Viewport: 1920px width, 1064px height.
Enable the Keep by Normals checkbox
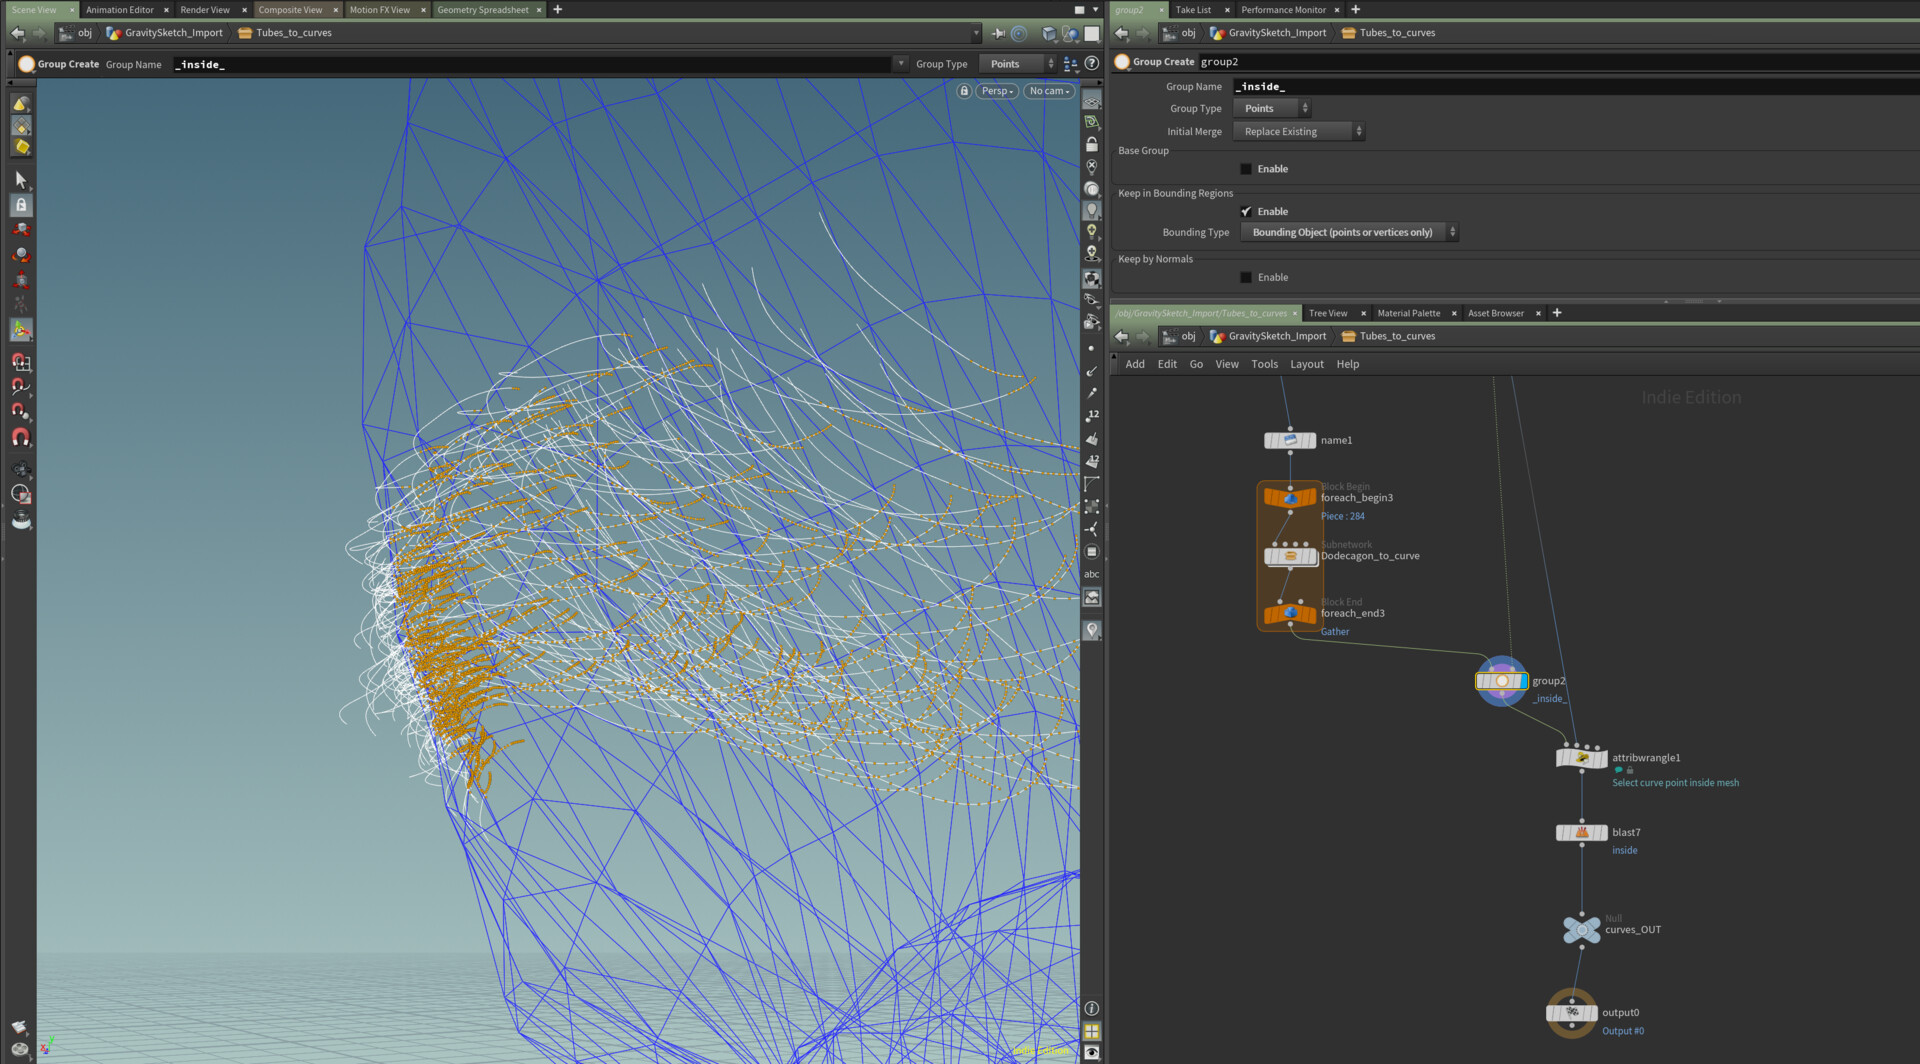tap(1246, 278)
